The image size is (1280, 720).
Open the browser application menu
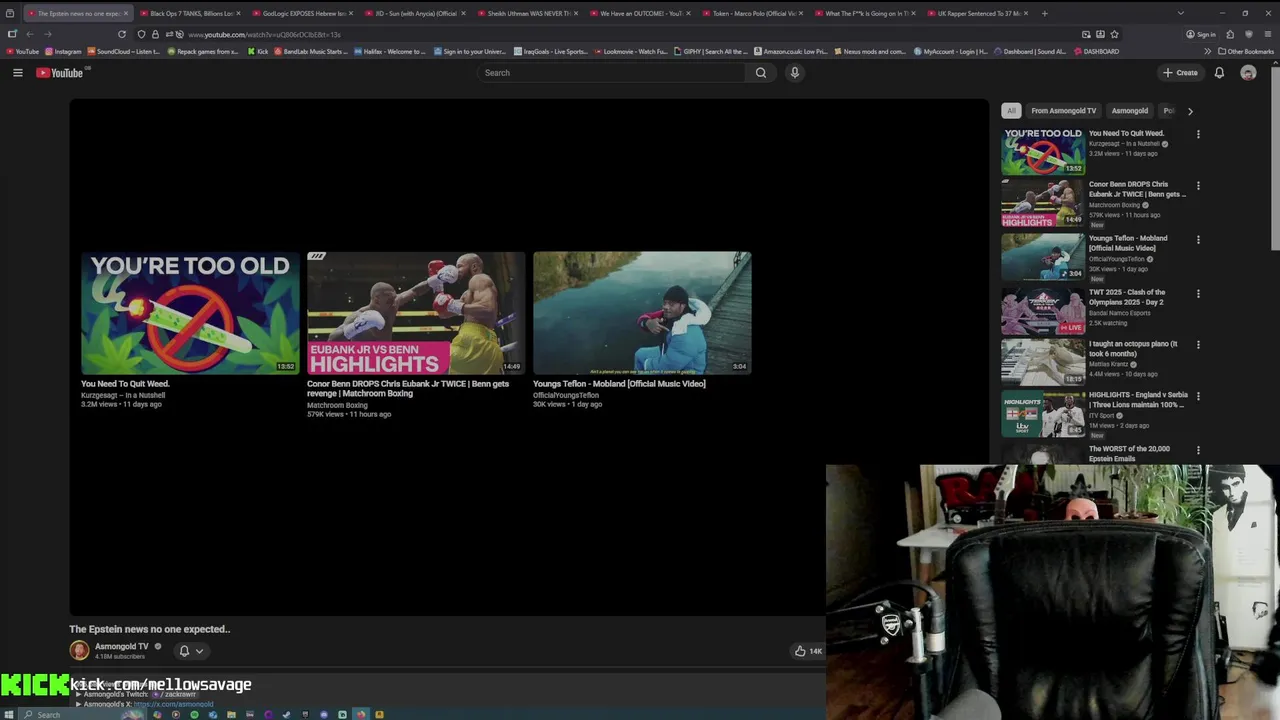(1268, 34)
